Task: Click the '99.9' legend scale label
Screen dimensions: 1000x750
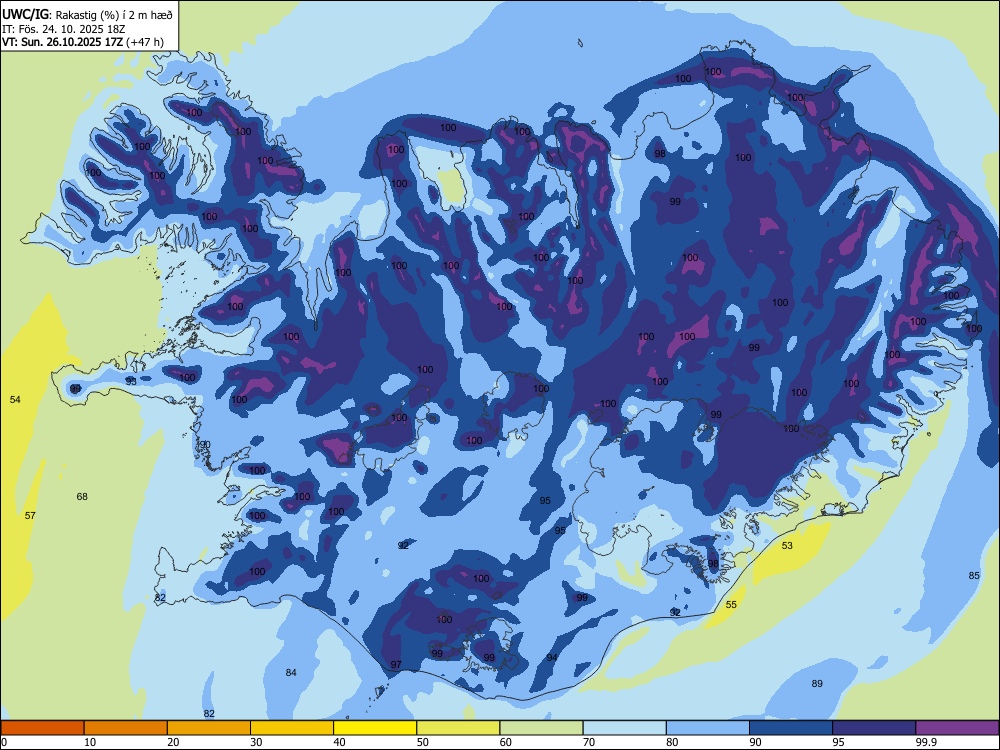Action: (x=925, y=742)
